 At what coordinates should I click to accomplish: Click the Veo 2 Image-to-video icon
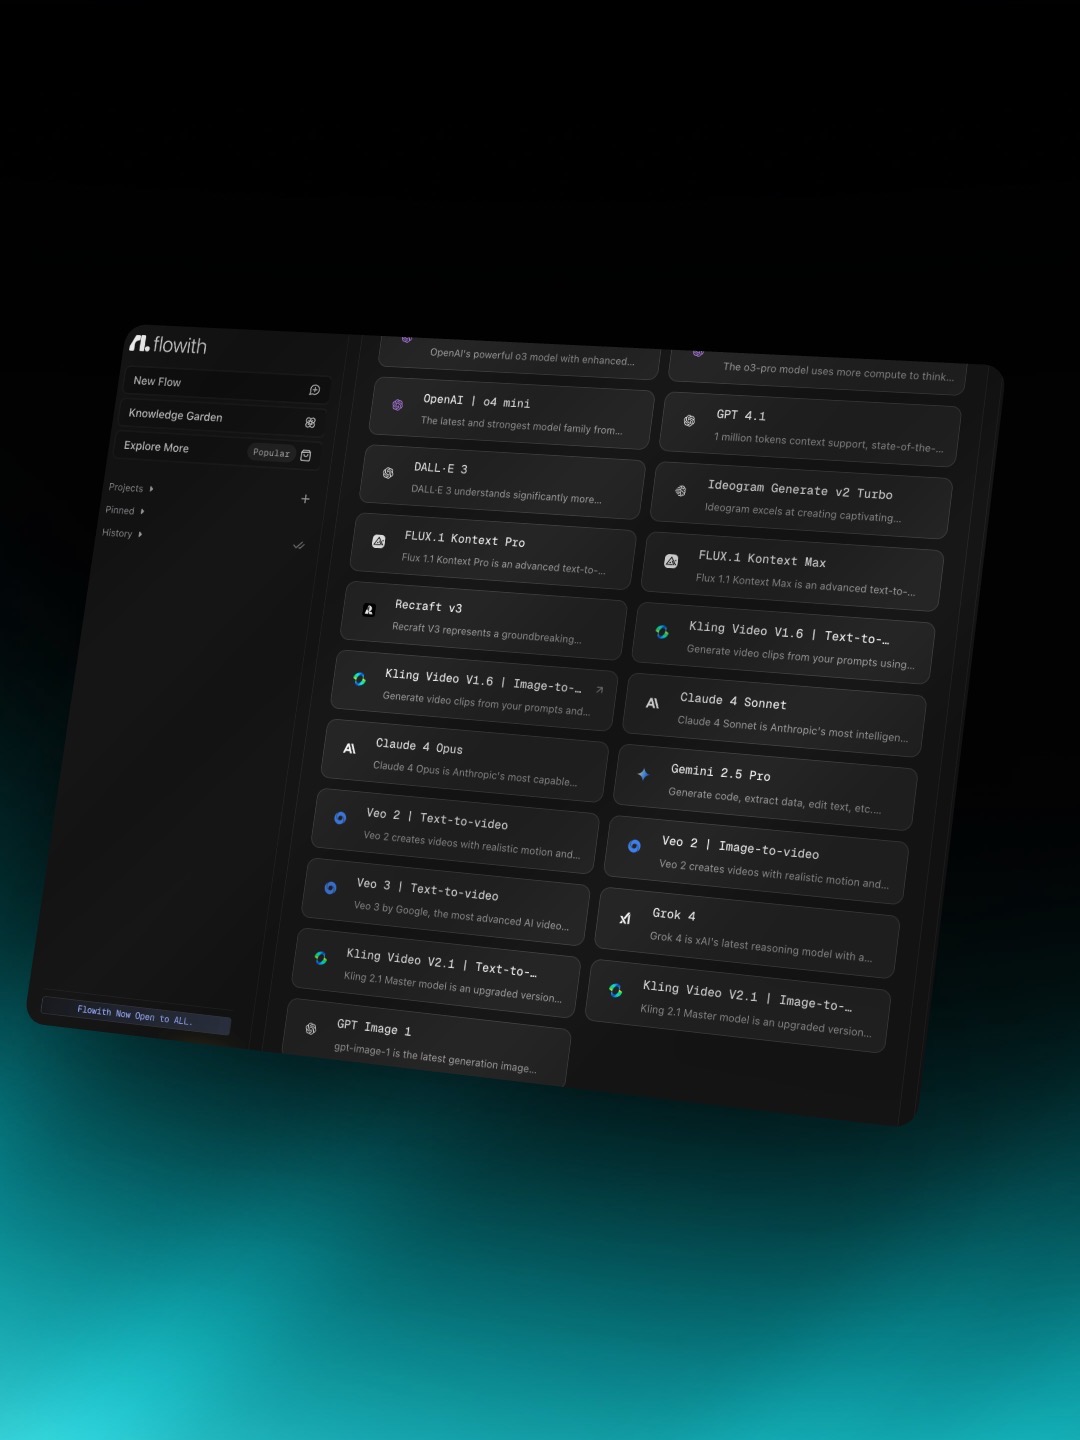click(634, 846)
